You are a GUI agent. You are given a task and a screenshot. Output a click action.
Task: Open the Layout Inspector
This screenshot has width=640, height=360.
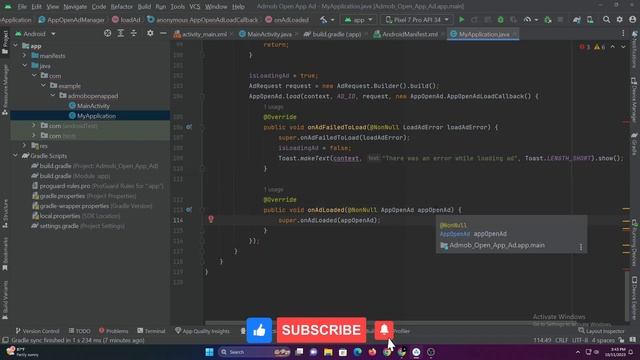602,331
